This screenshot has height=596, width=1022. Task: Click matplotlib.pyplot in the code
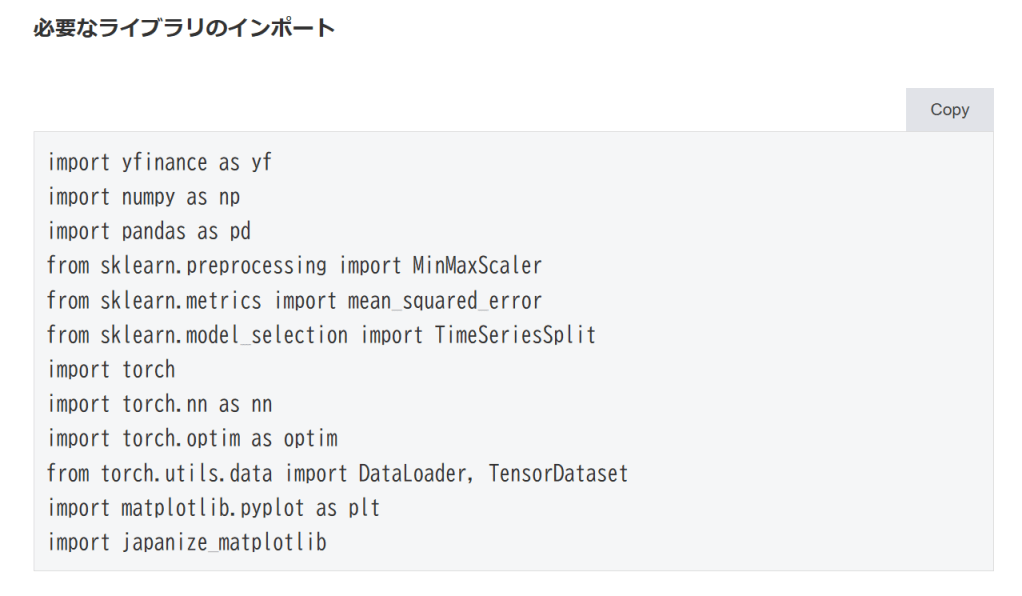pos(214,507)
